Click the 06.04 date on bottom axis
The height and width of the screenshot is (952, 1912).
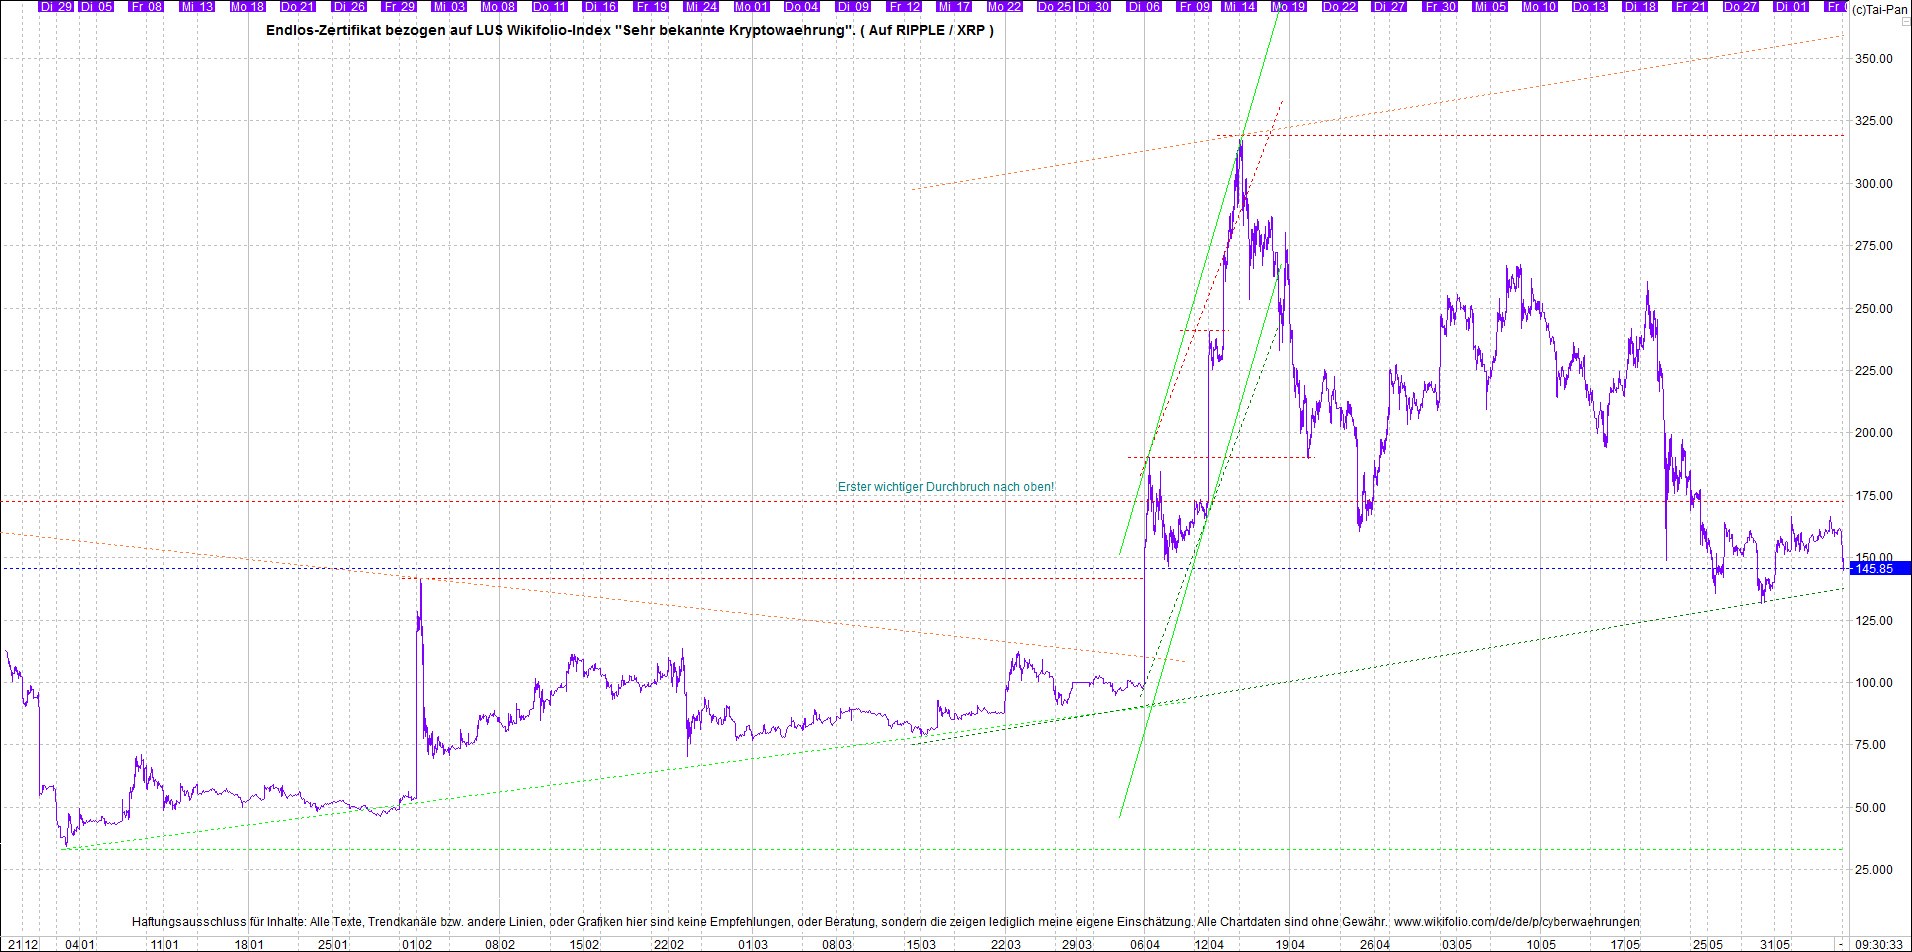[1145, 944]
